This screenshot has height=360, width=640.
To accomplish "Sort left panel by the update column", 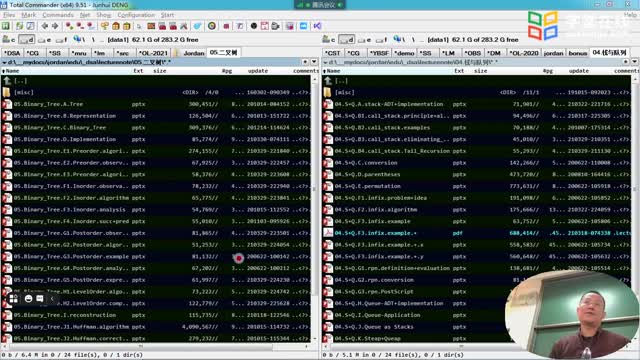I will pos(258,71).
